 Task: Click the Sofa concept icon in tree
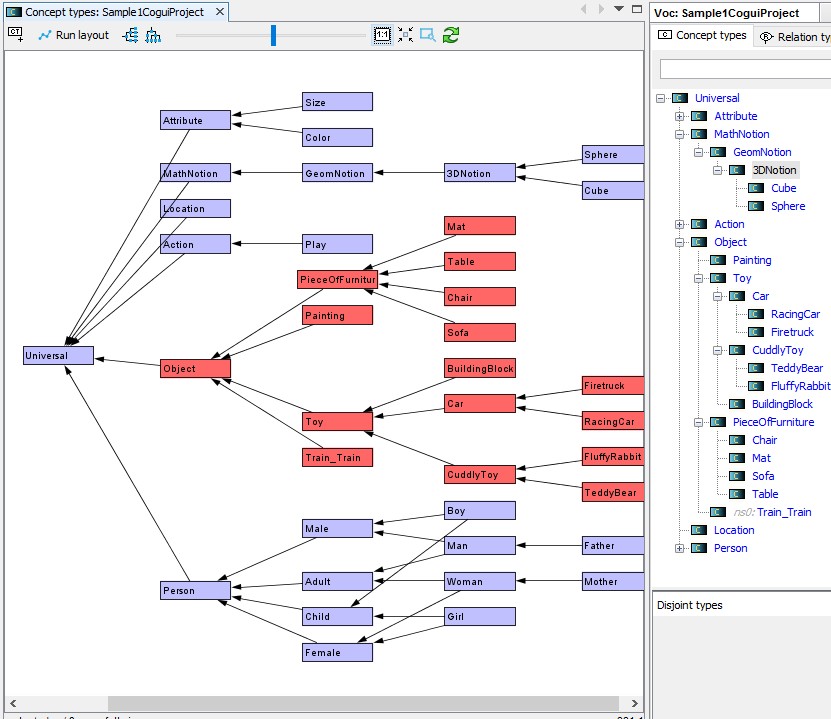coord(737,476)
